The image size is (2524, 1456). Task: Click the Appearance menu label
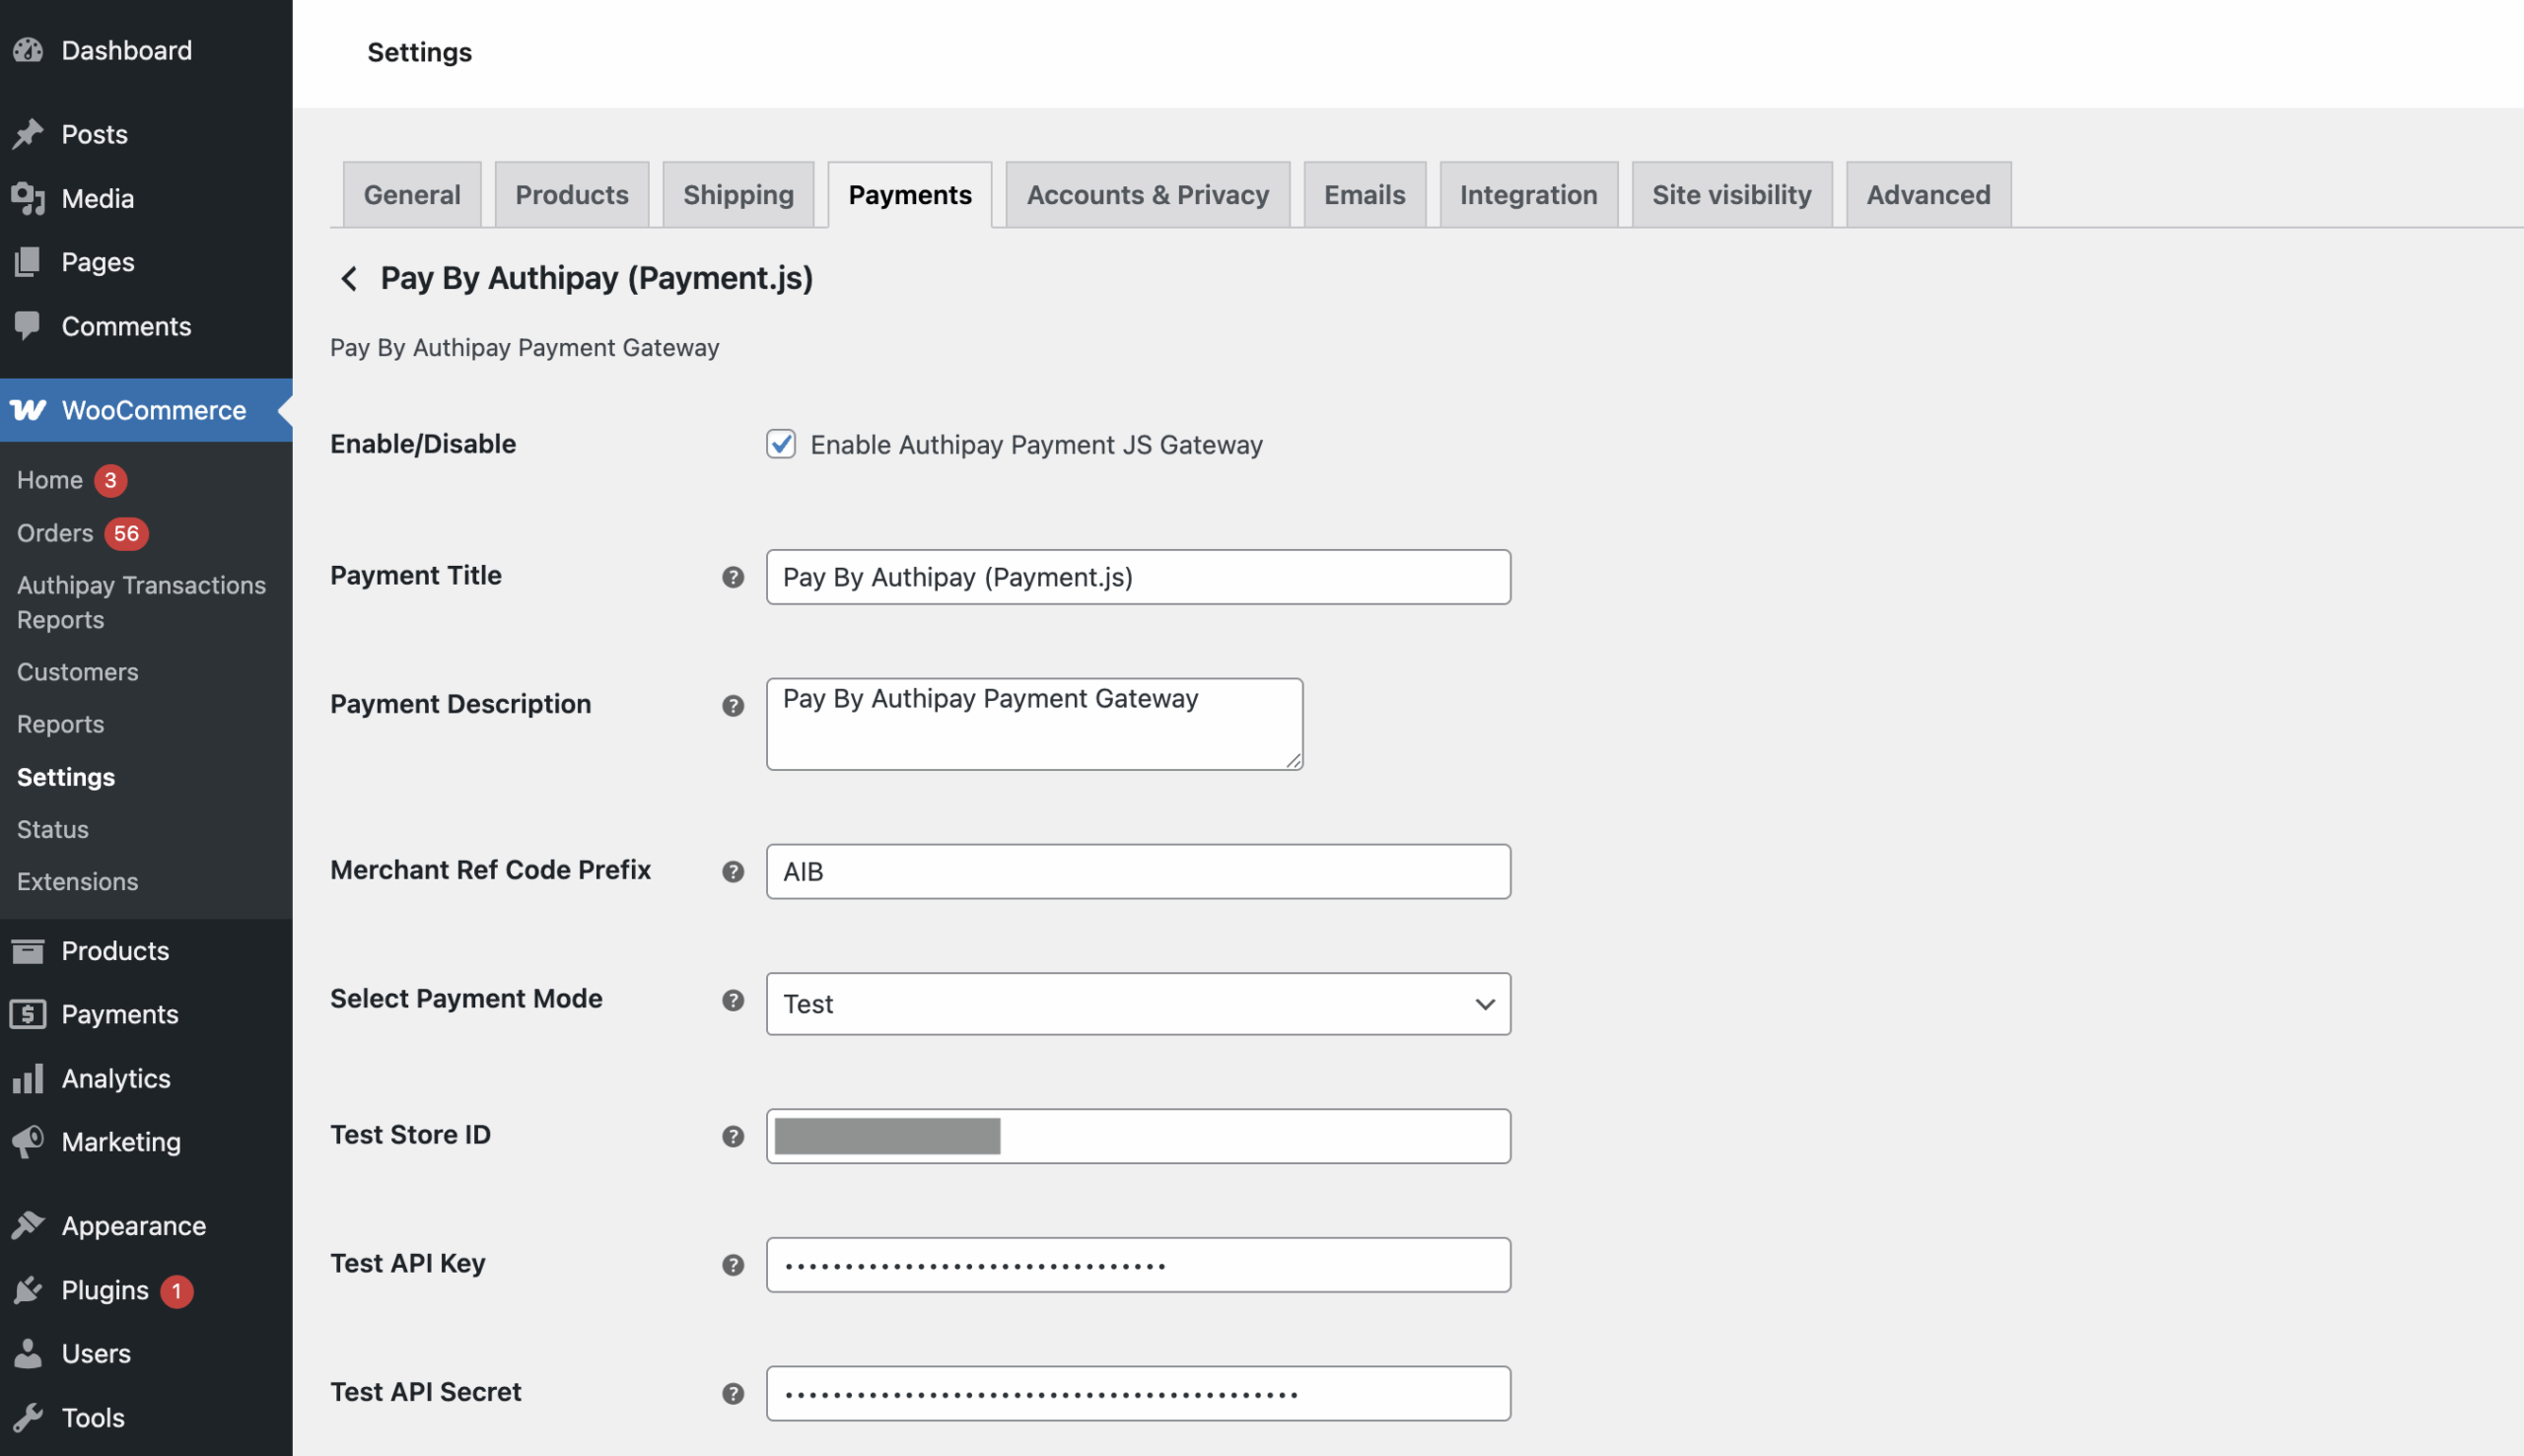tap(134, 1226)
